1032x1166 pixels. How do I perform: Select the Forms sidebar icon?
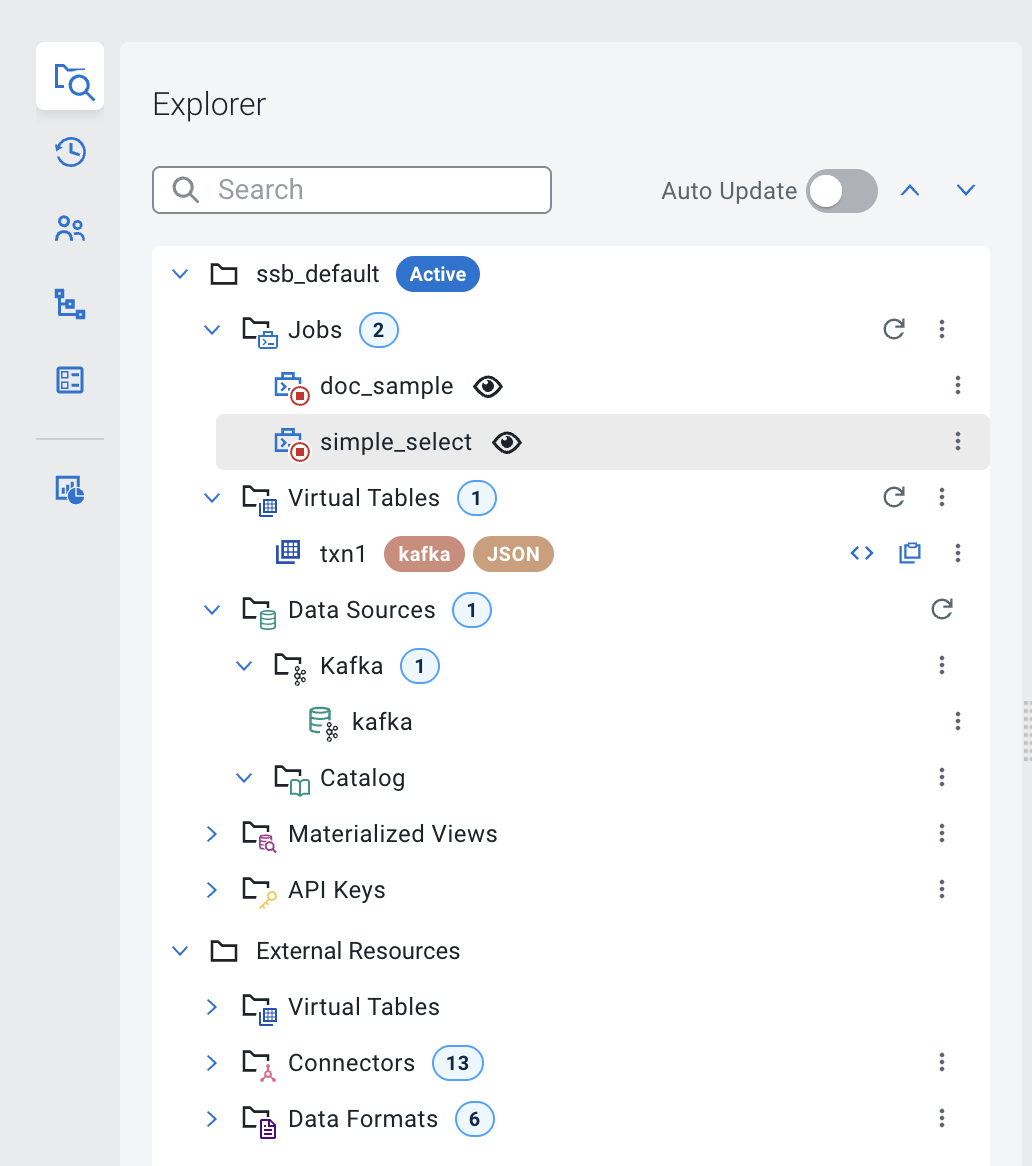coord(70,380)
